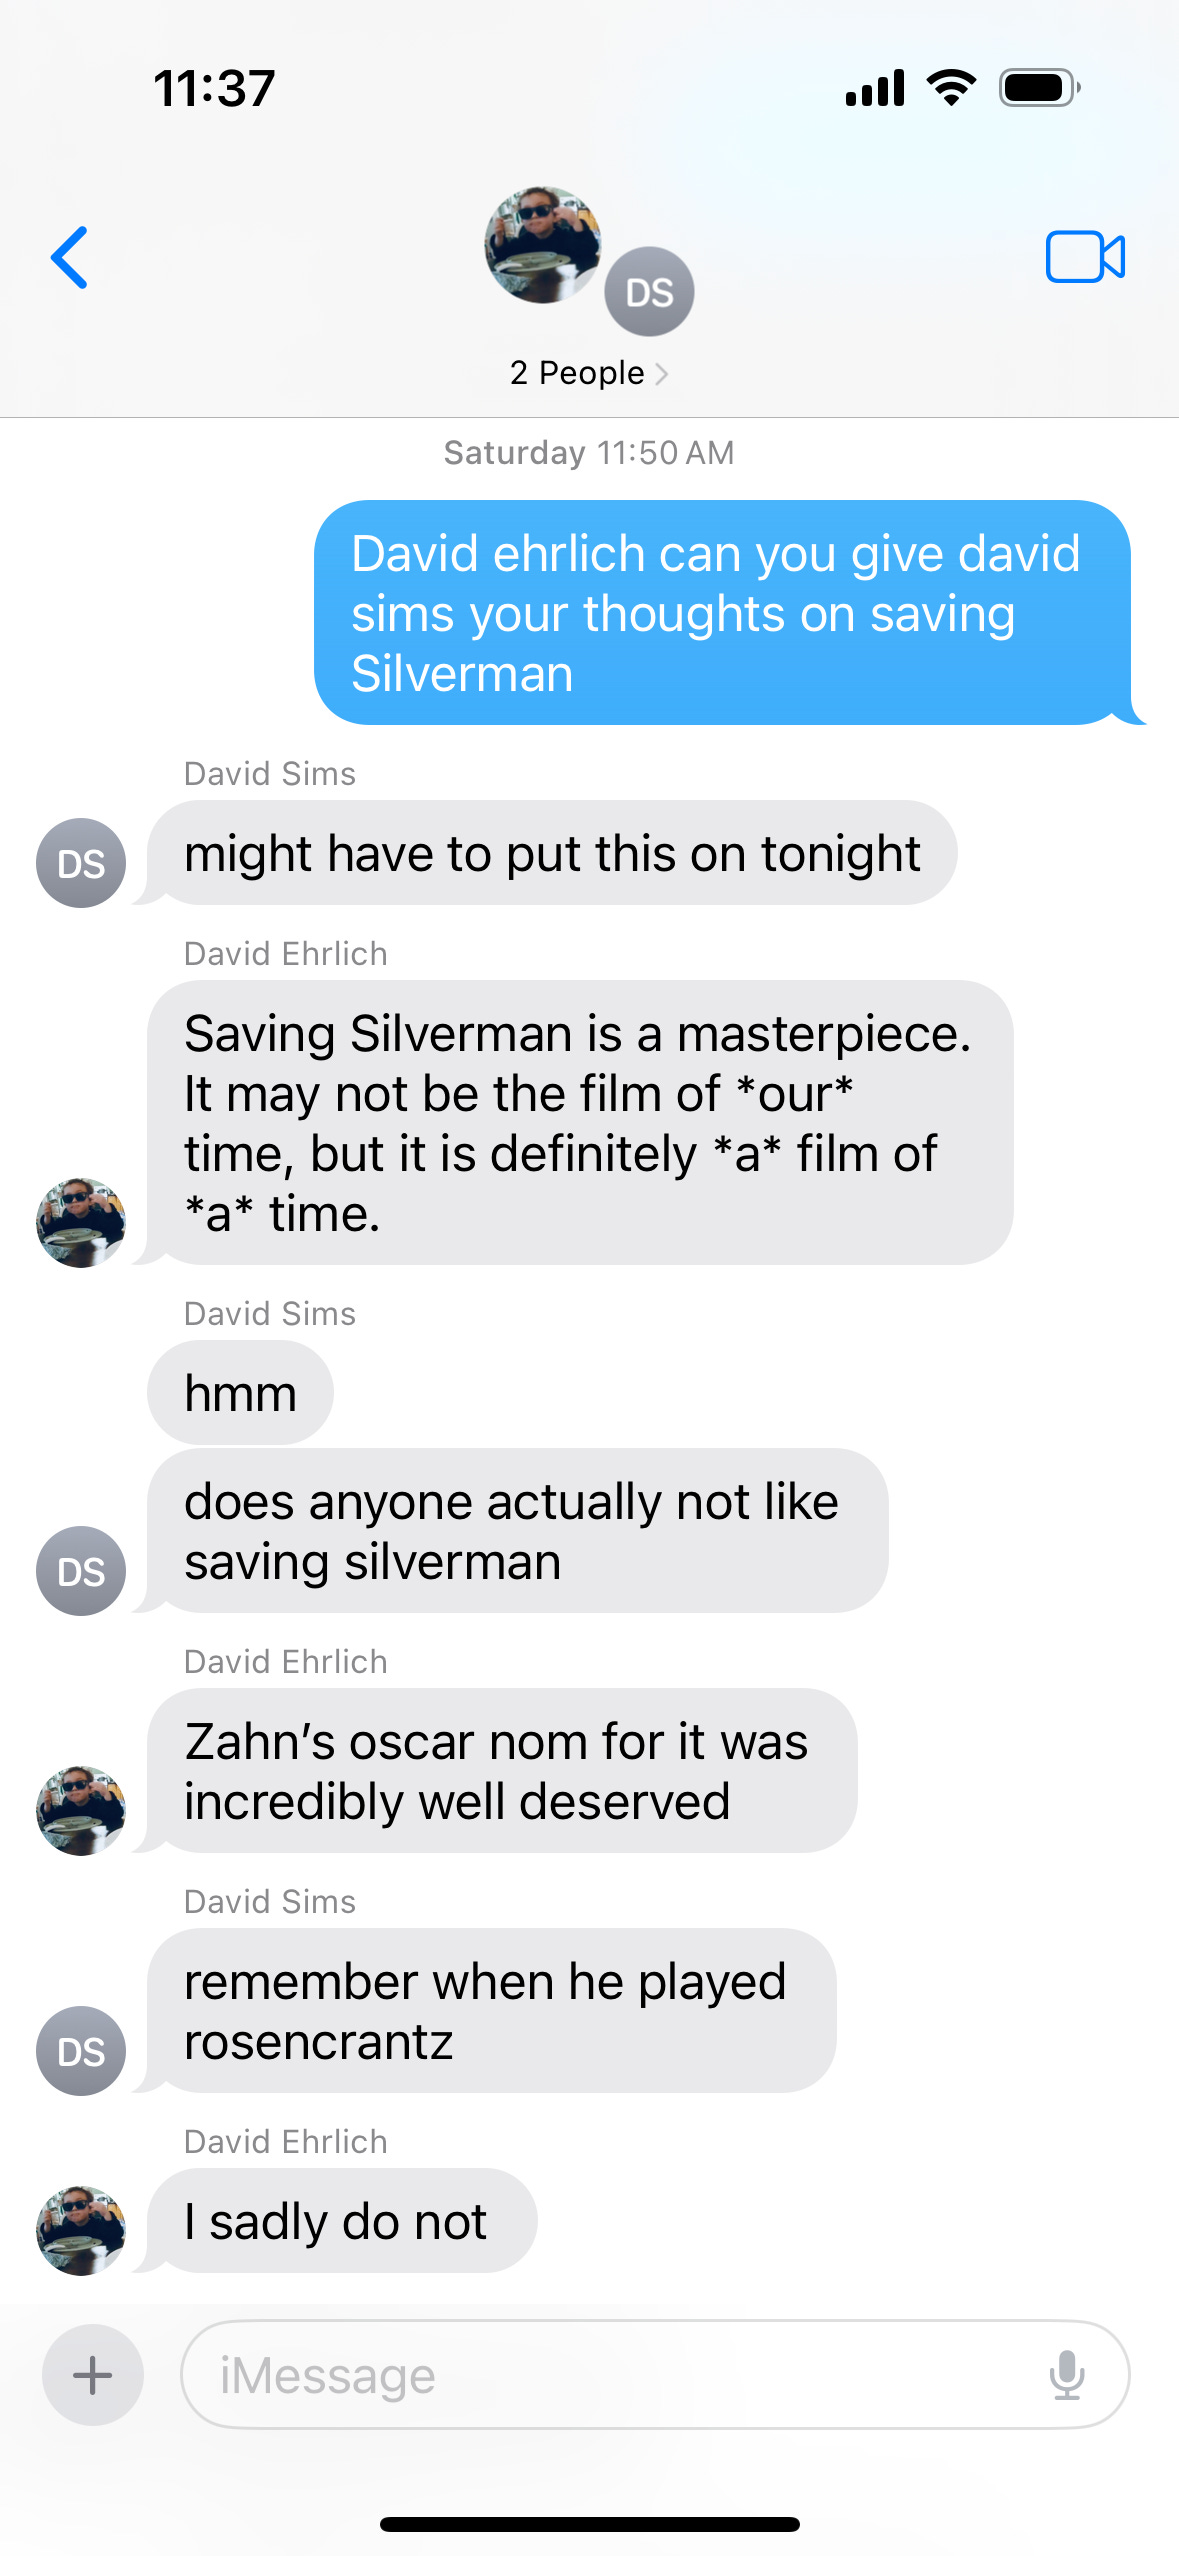Tap the blue back chevron

(x=70, y=257)
